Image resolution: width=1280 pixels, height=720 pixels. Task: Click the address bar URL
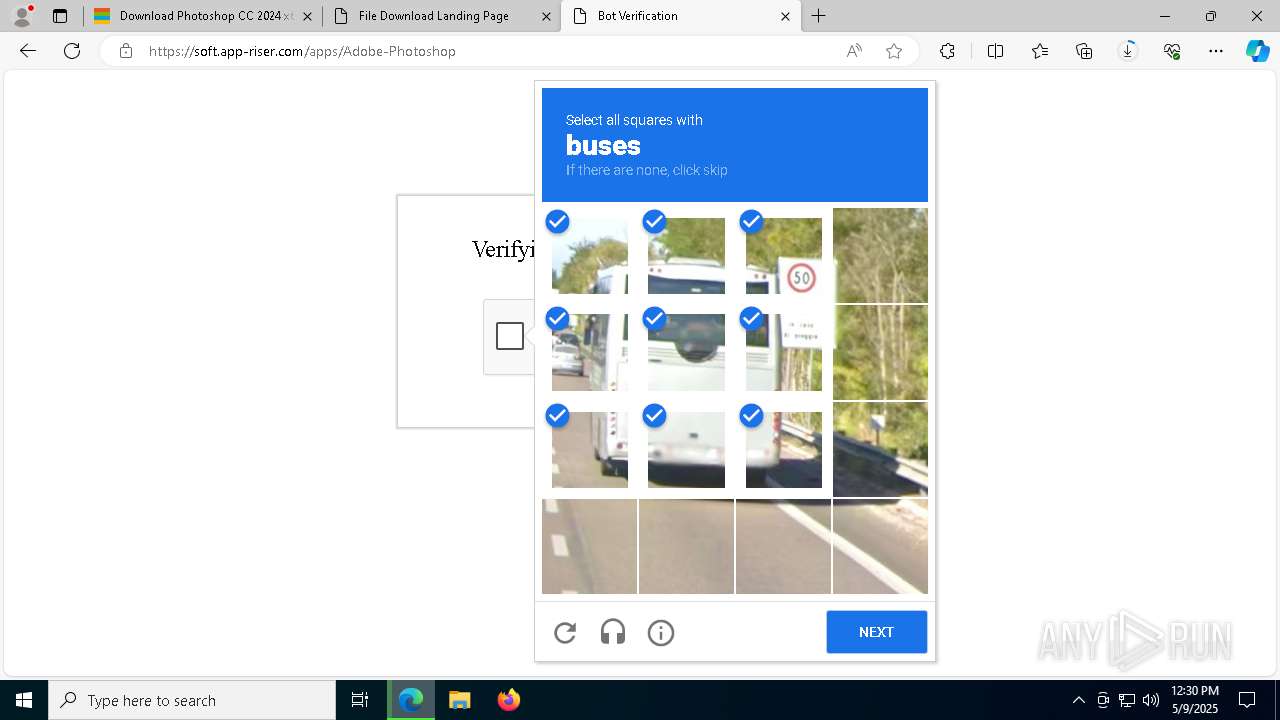click(302, 51)
